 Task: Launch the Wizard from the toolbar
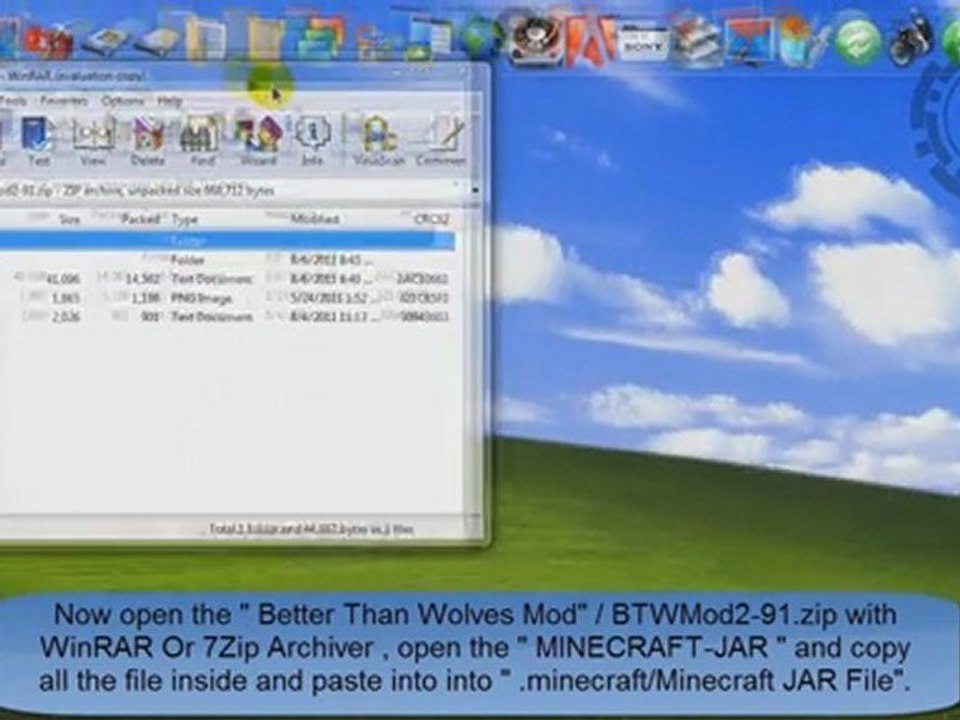[x=258, y=141]
